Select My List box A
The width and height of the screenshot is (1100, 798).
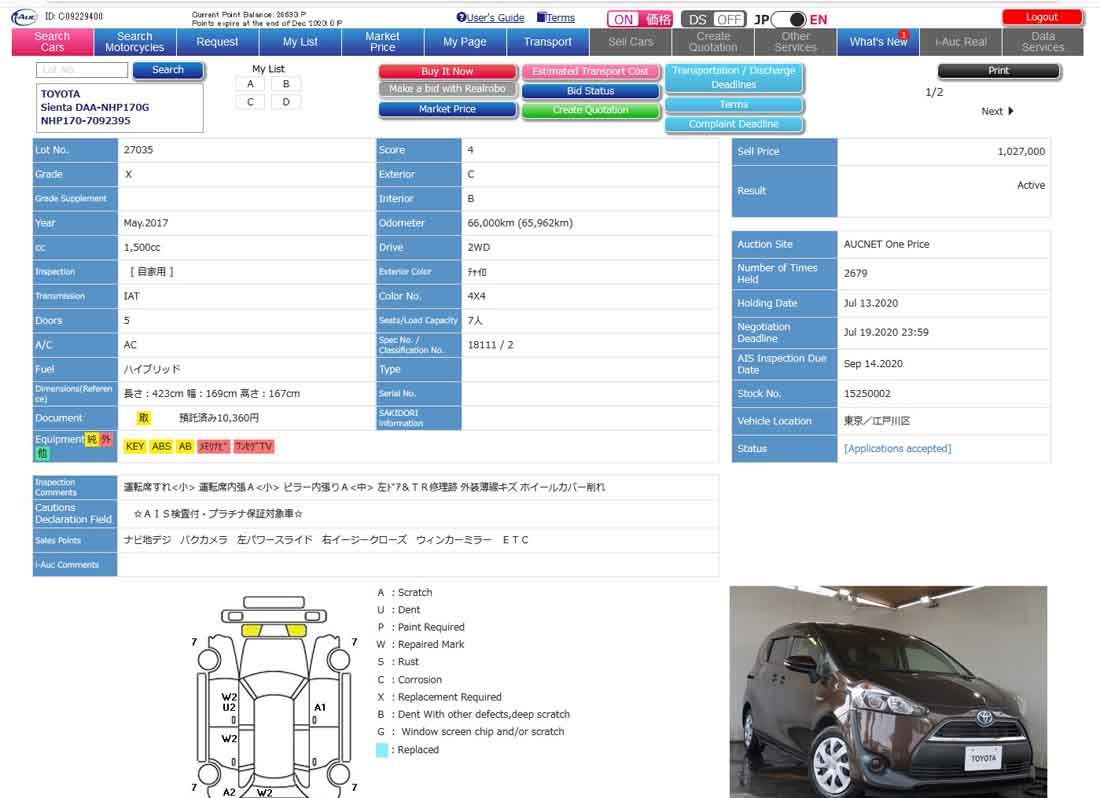click(250, 83)
